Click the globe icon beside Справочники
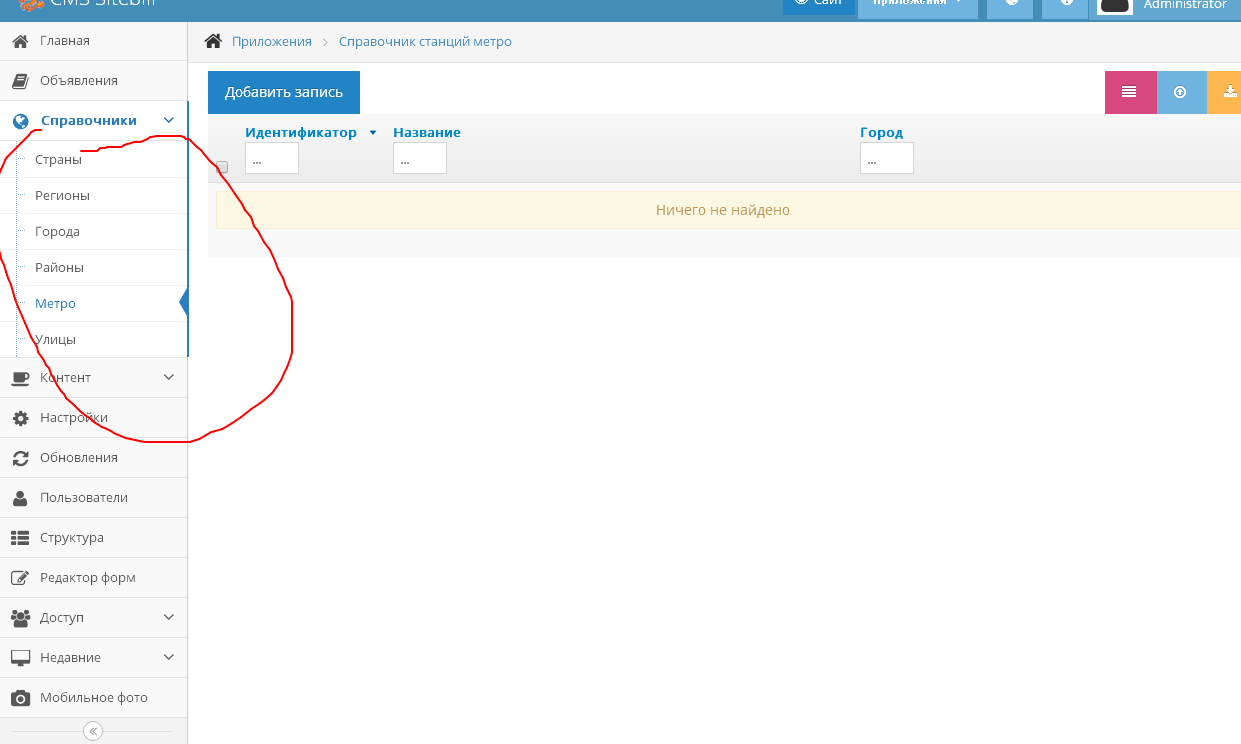This screenshot has width=1241, height=744. [x=20, y=121]
